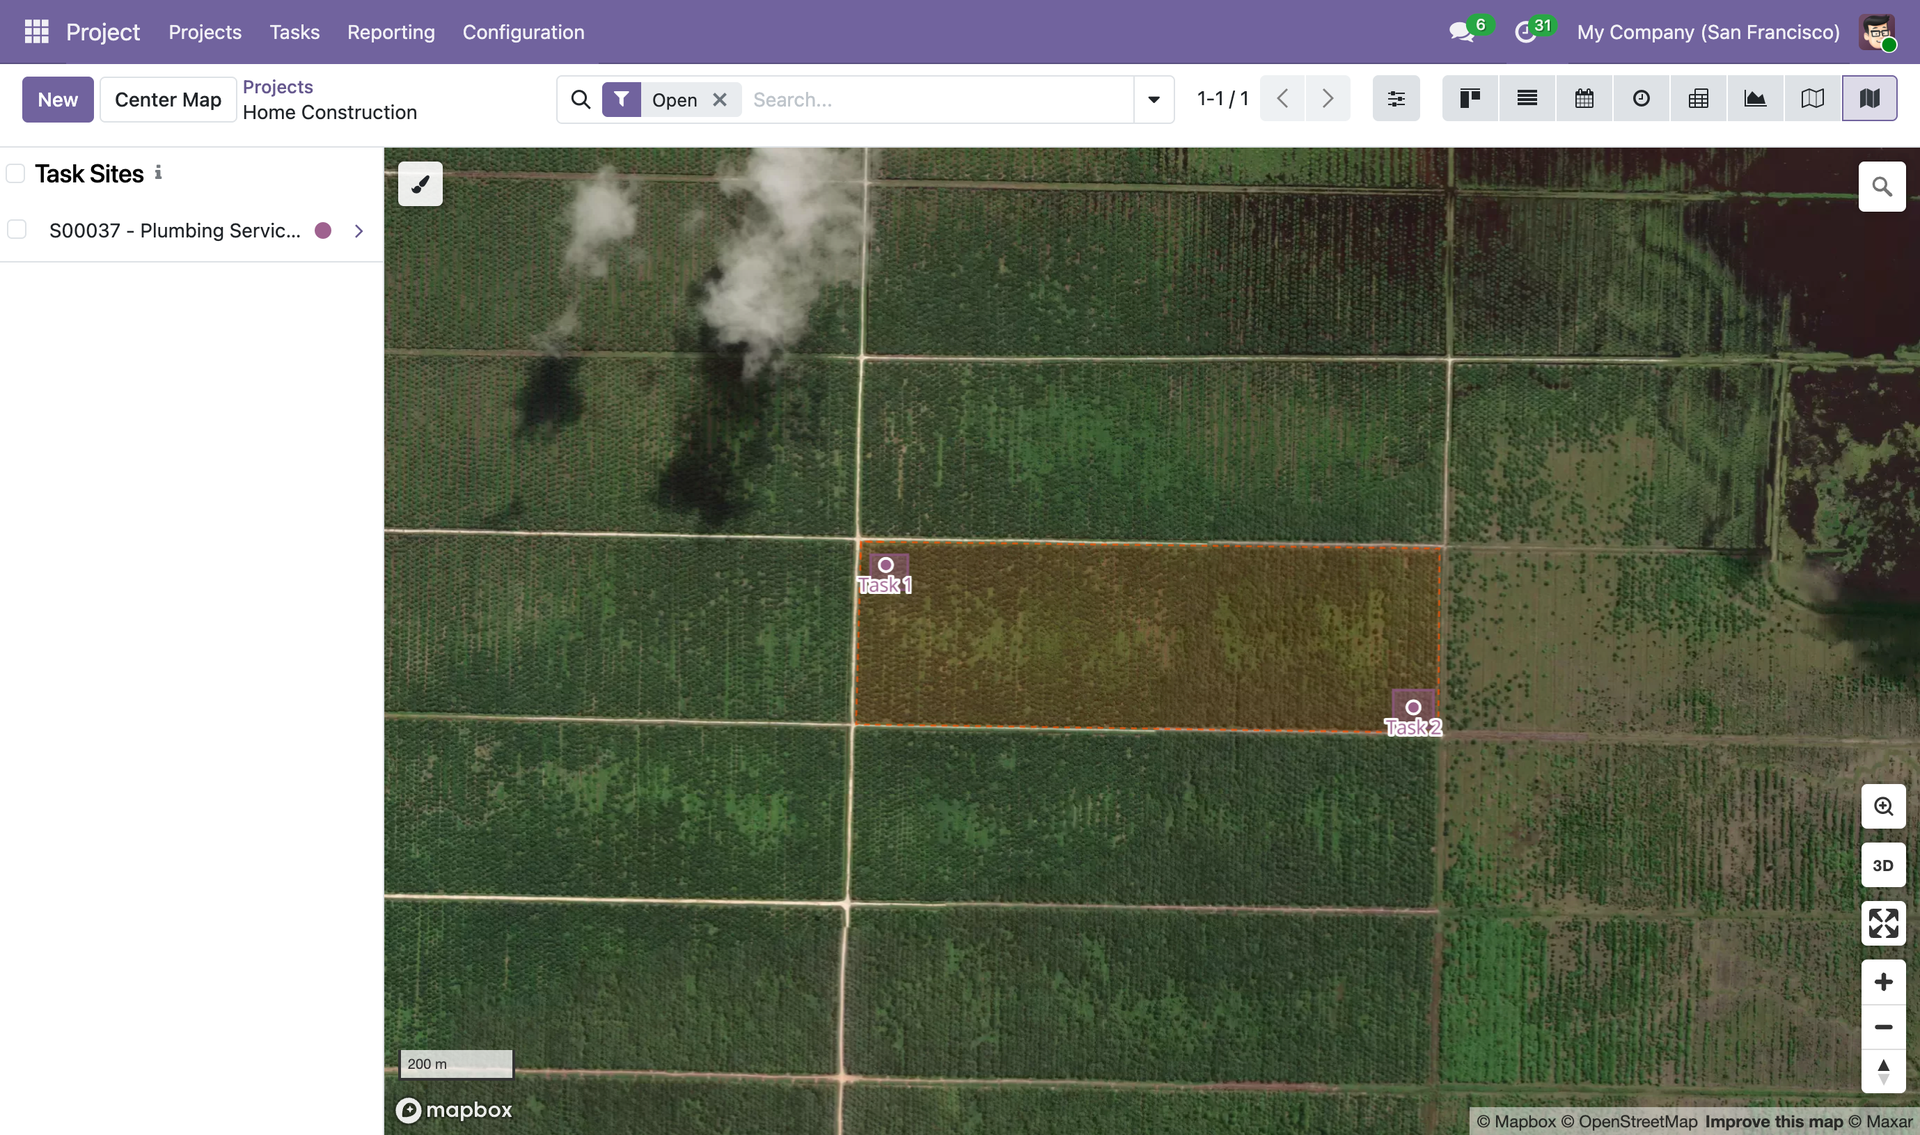
Task: Click the pager counter 1-1 / 1
Action: click(1223, 98)
